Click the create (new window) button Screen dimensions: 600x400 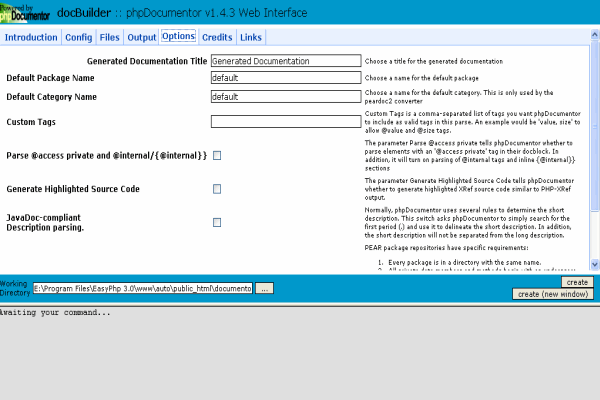[552, 294]
